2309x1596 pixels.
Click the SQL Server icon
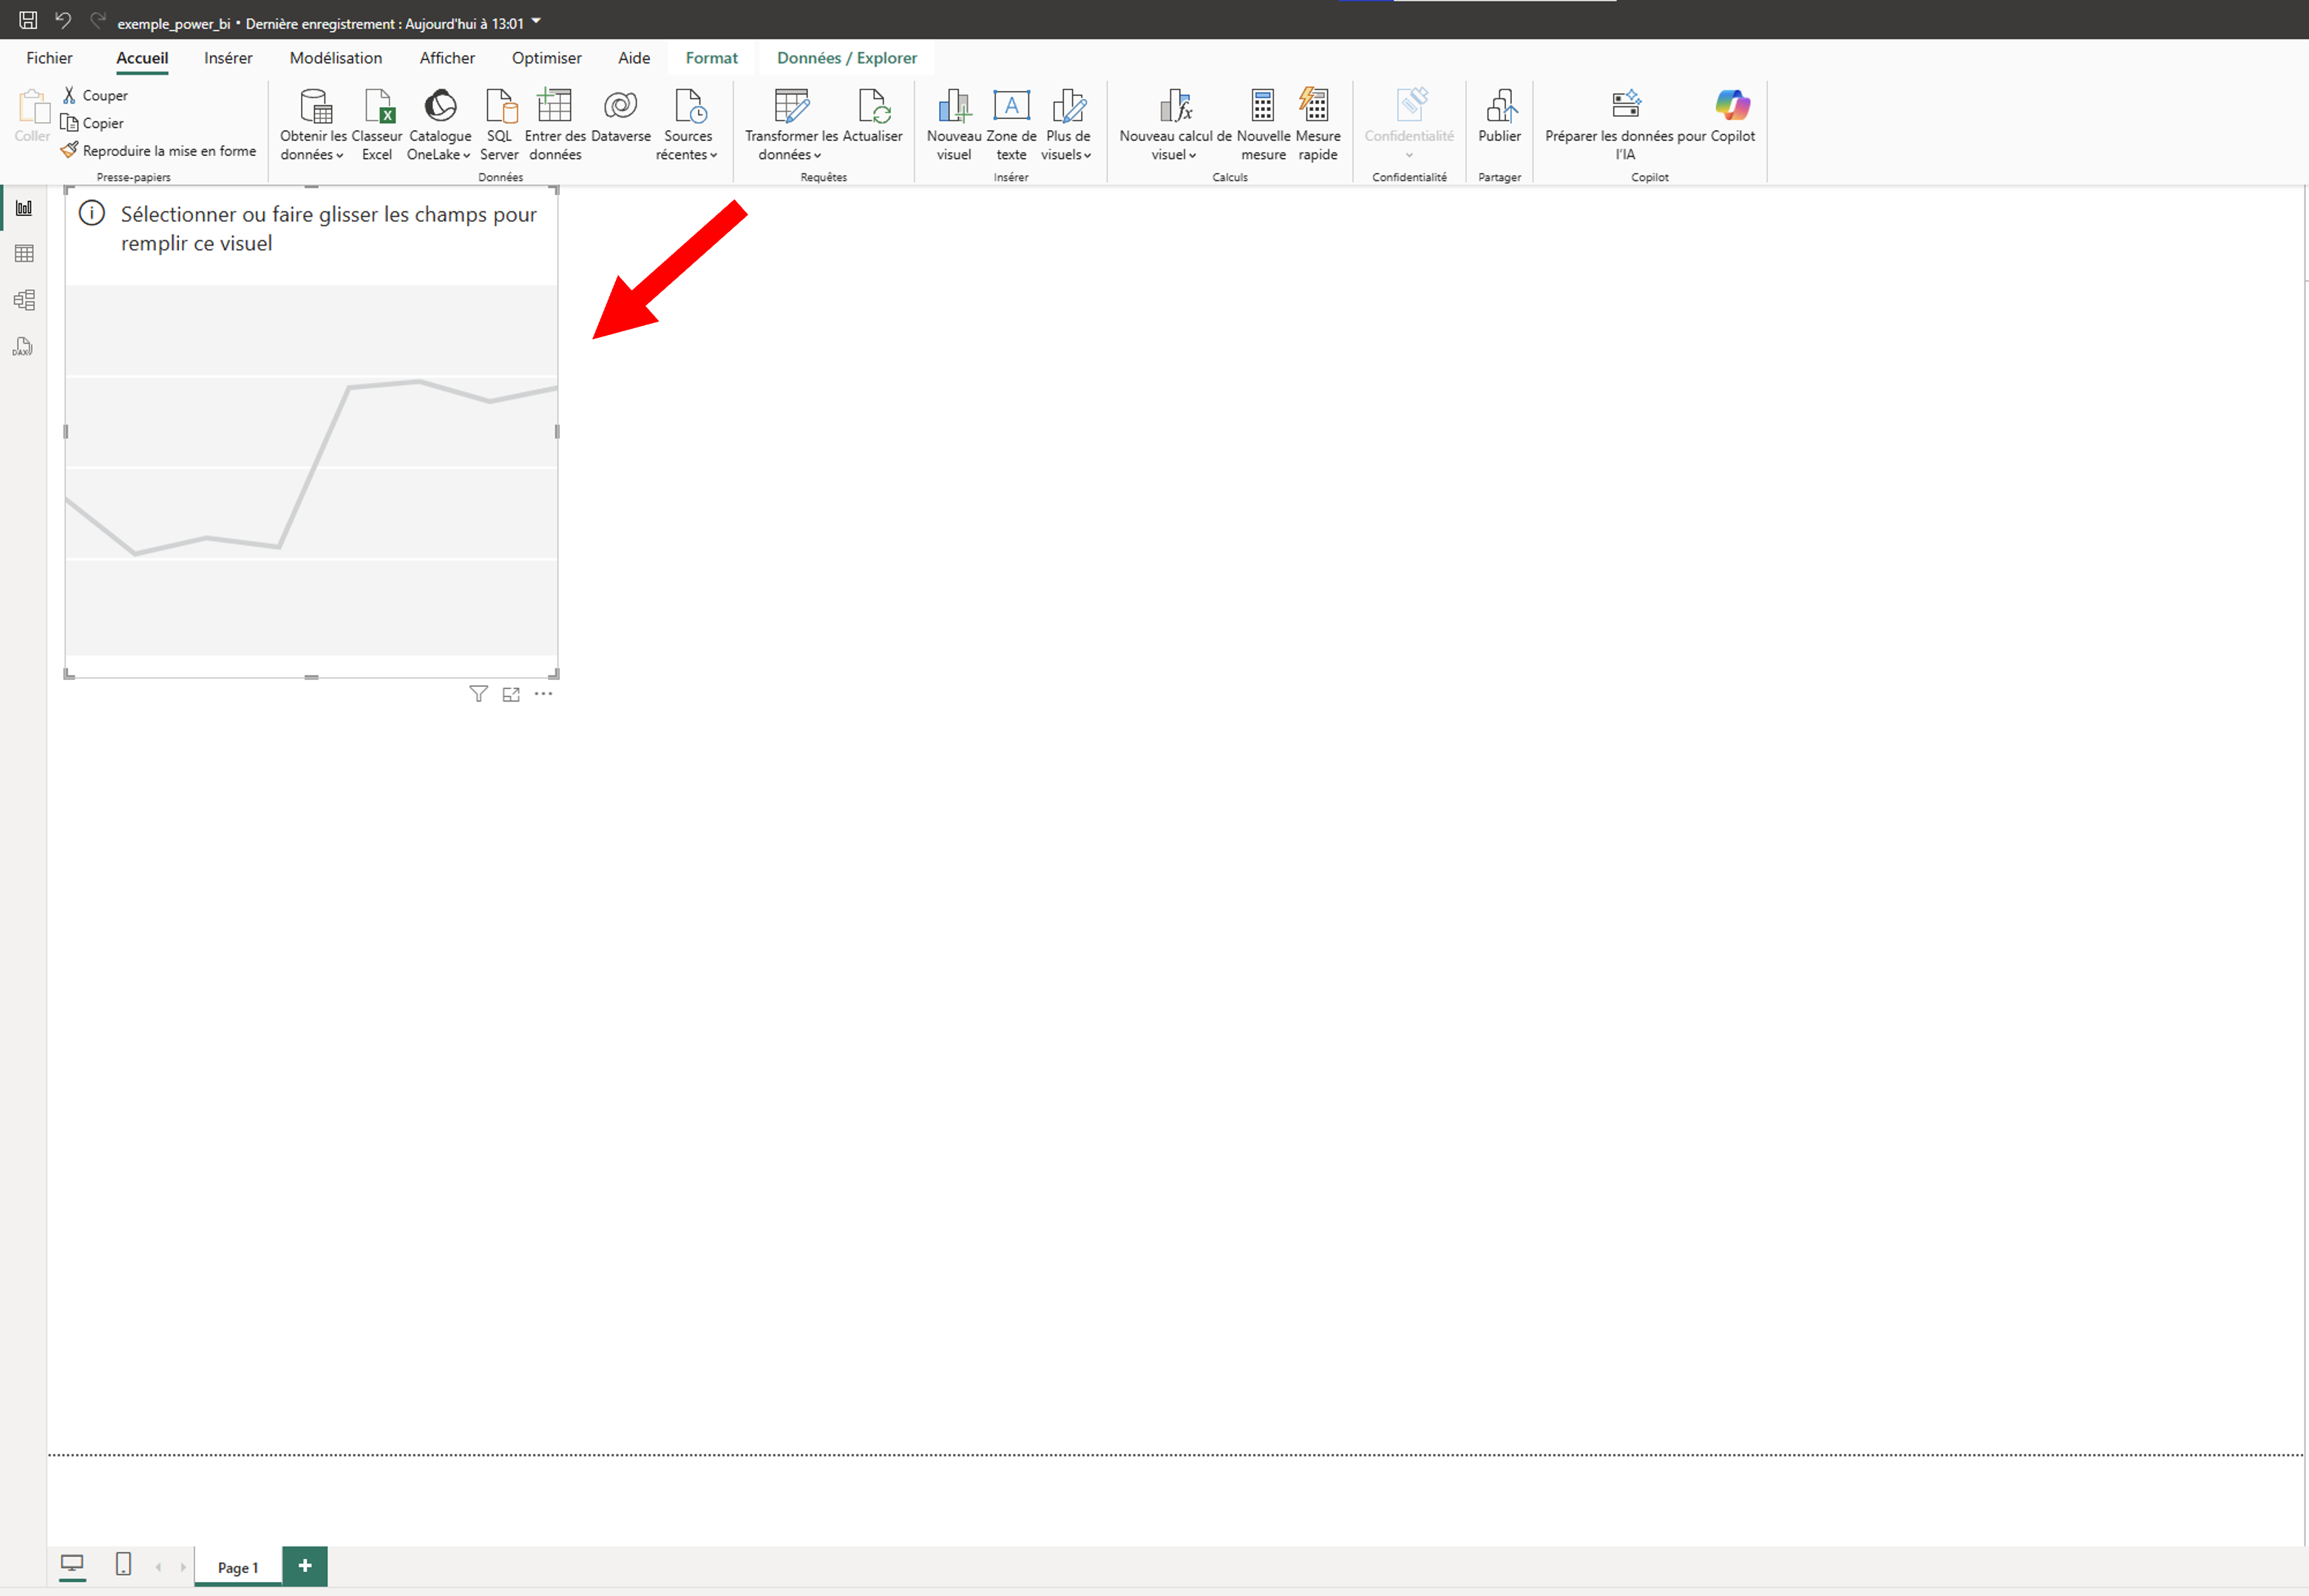pyautogui.click(x=499, y=106)
